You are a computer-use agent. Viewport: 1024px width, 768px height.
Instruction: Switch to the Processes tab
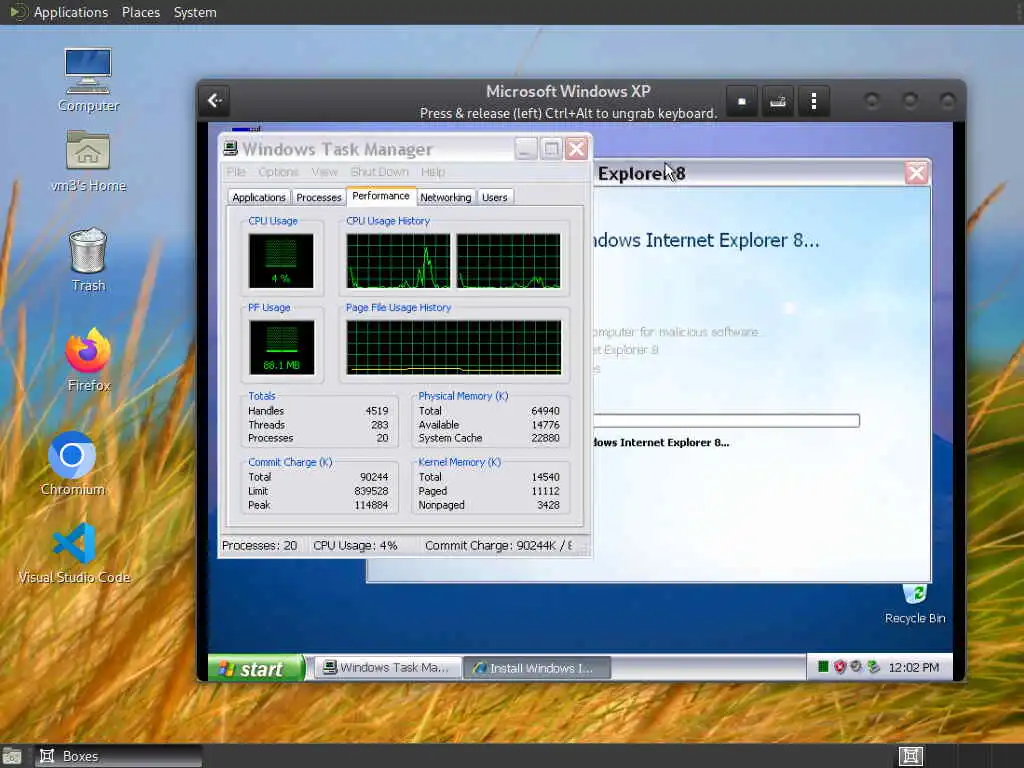[319, 197]
